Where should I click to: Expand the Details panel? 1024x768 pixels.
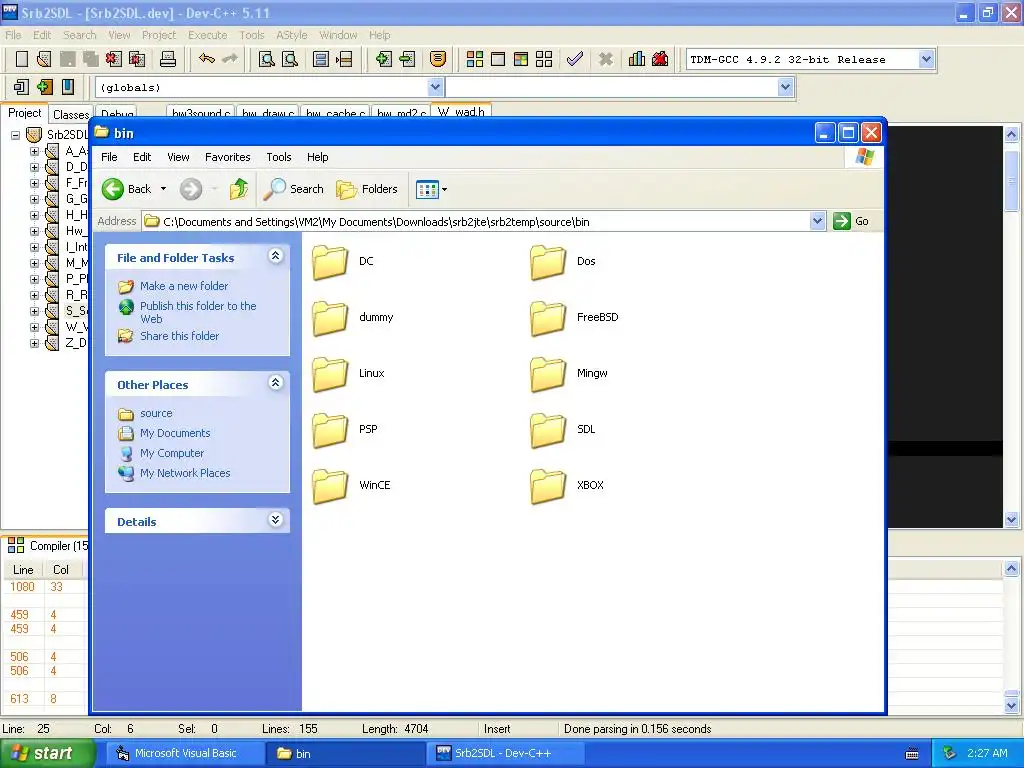[276, 520]
